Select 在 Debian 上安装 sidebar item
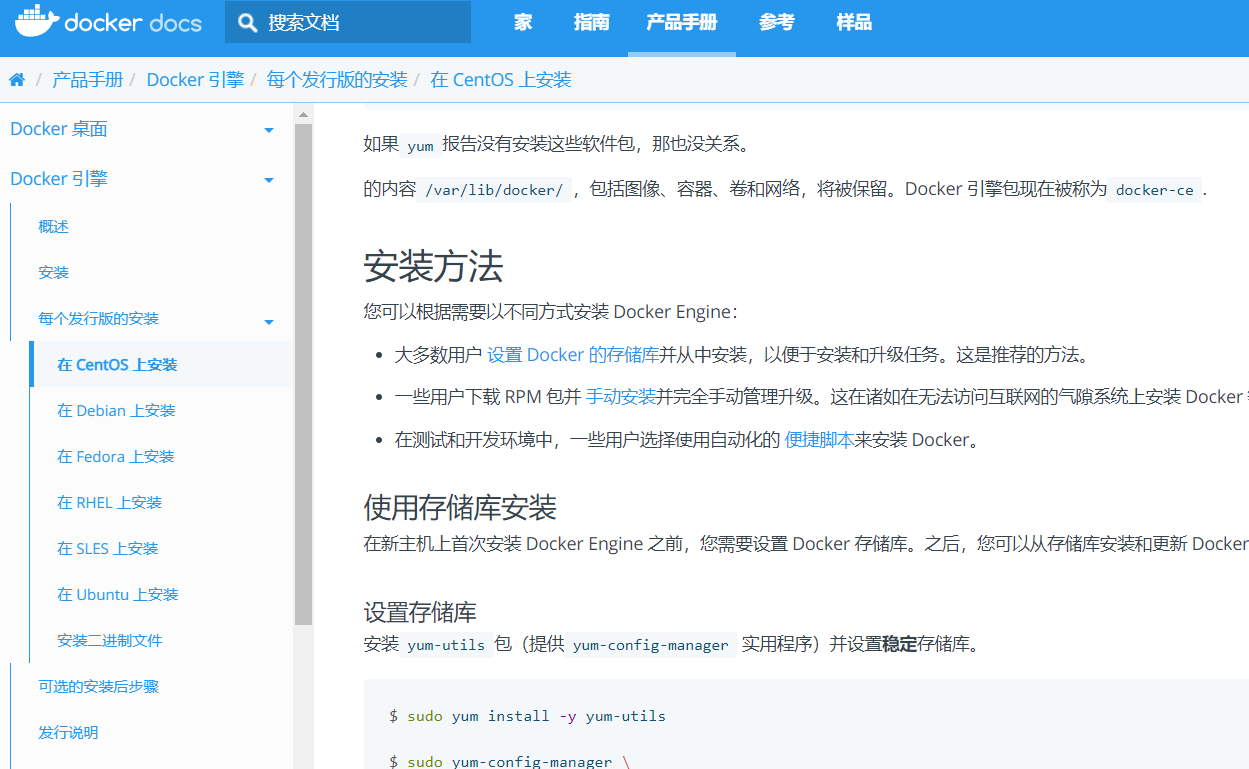The image size is (1249, 769). [116, 411]
